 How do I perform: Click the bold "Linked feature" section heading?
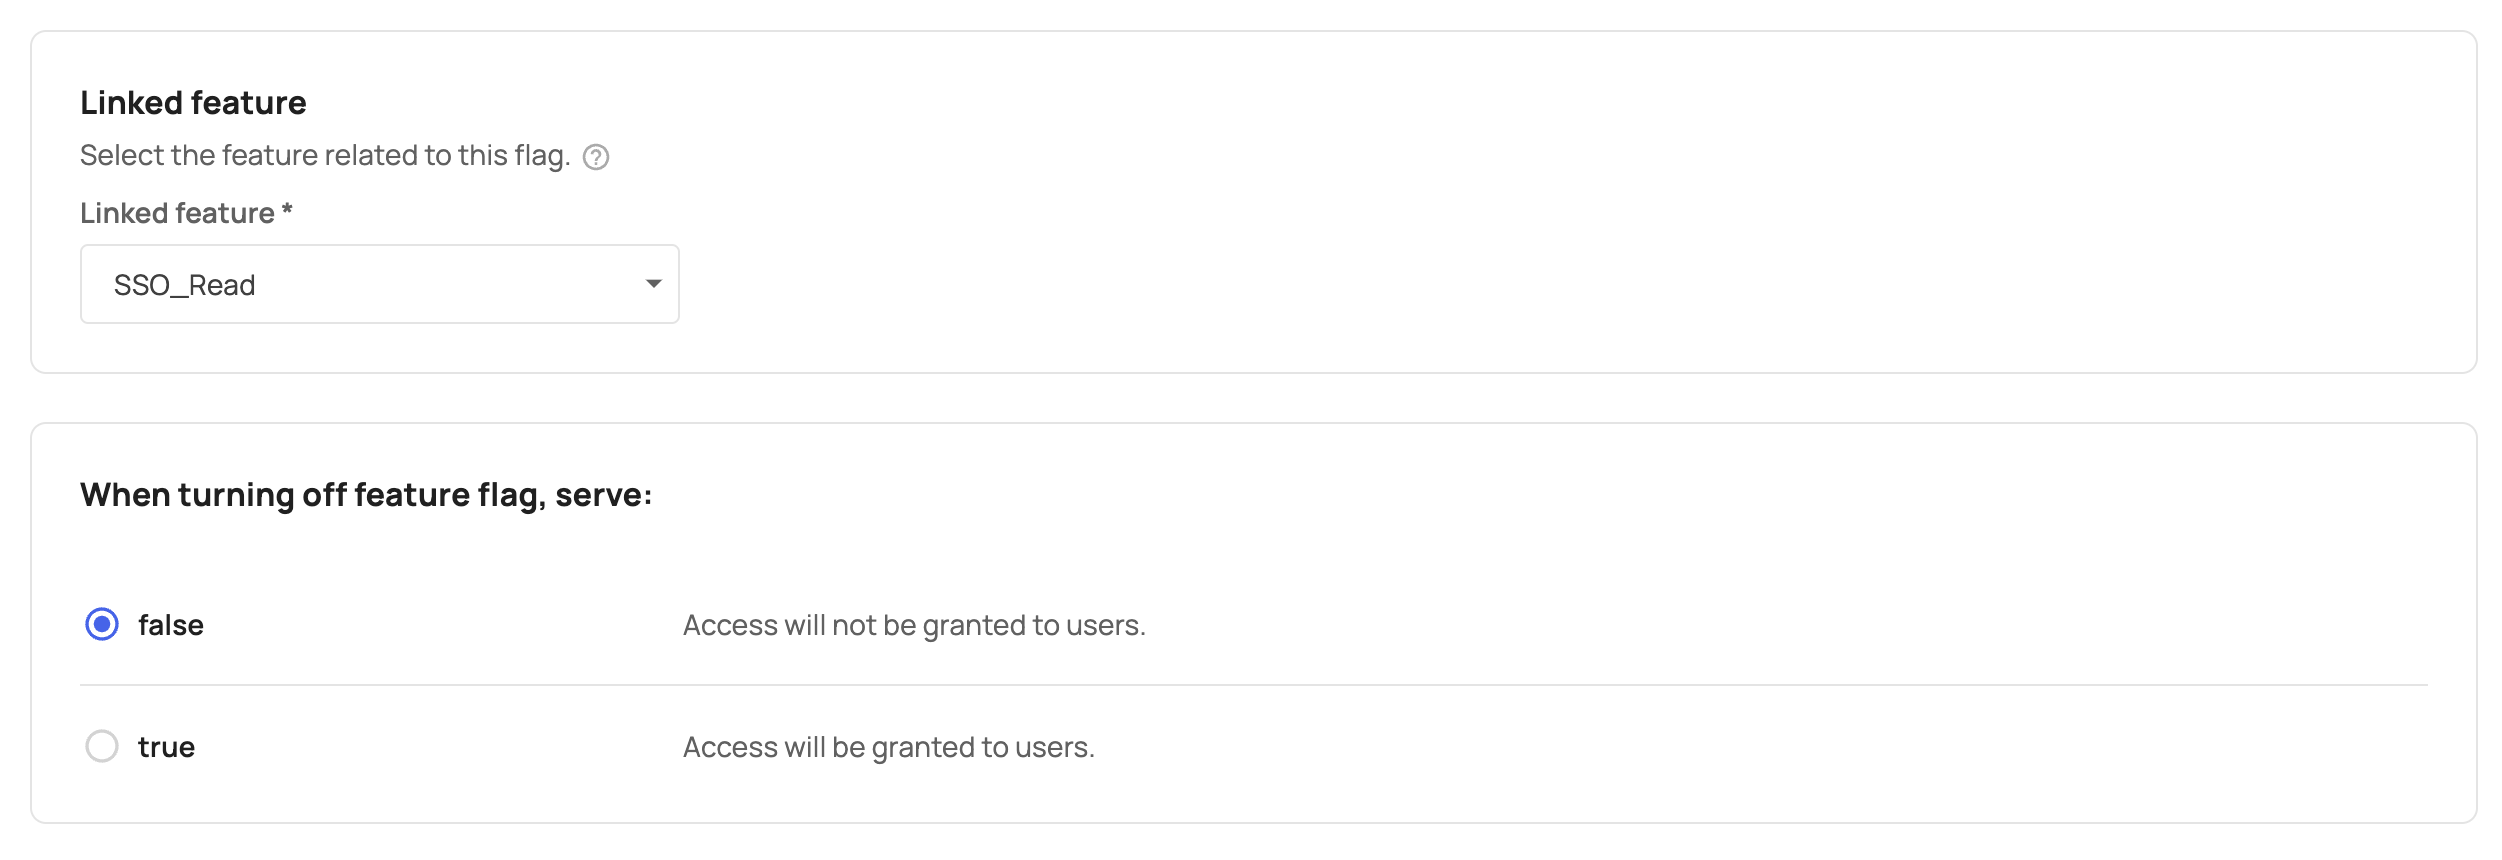pos(193,103)
